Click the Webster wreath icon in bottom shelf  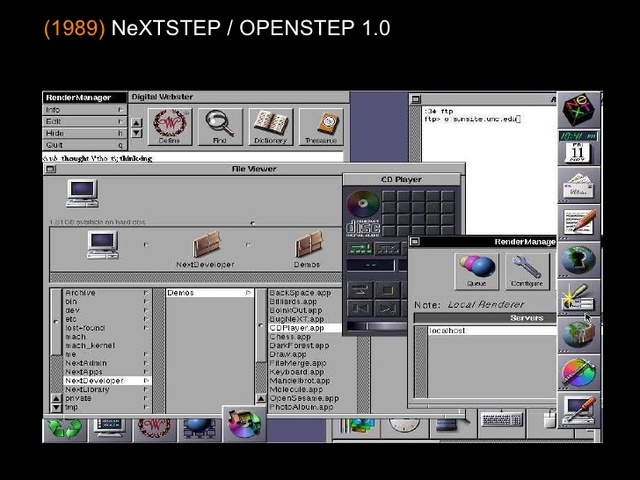(155, 429)
